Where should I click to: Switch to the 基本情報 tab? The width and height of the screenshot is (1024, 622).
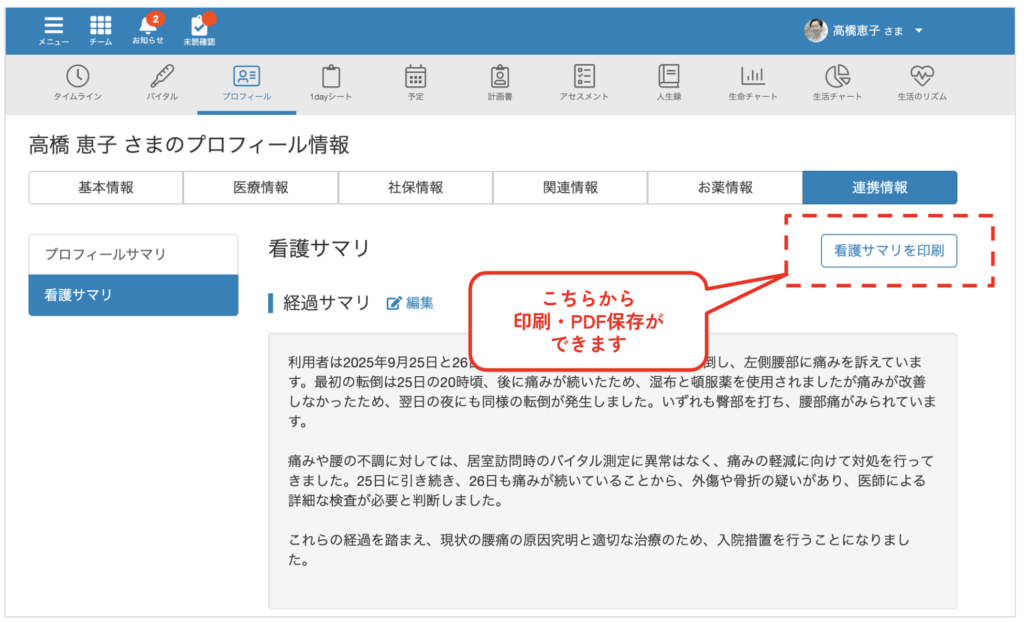pyautogui.click(x=106, y=187)
